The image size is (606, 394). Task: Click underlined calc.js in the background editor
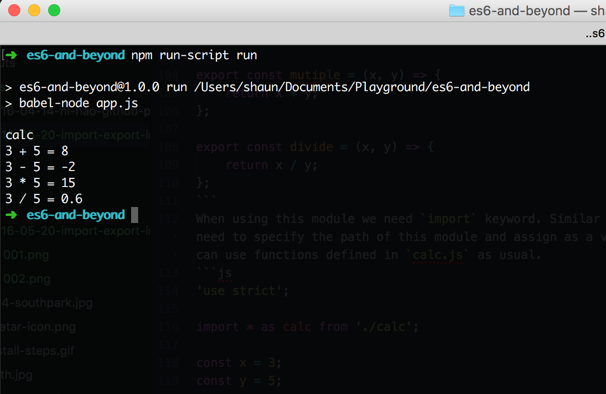438,255
